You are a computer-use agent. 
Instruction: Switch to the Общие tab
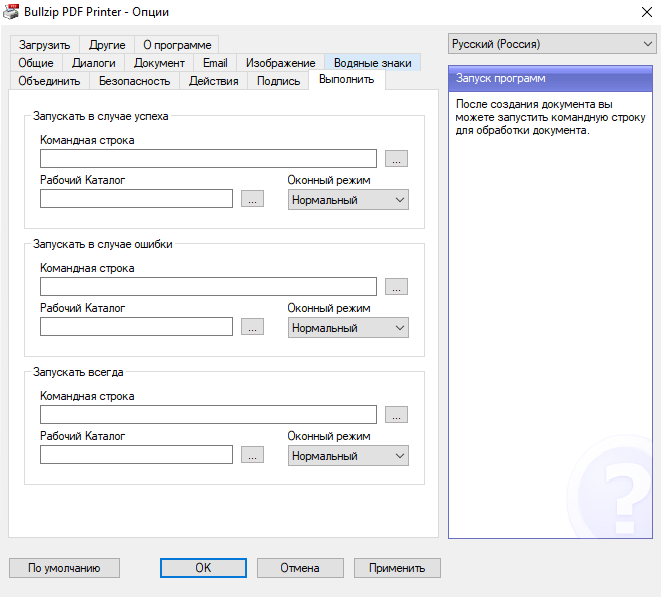tap(36, 63)
